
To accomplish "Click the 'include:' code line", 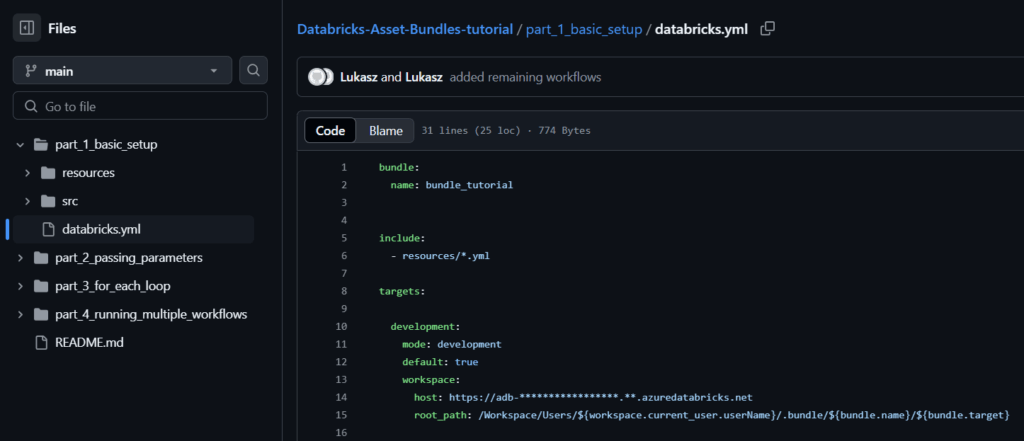I will 401,238.
